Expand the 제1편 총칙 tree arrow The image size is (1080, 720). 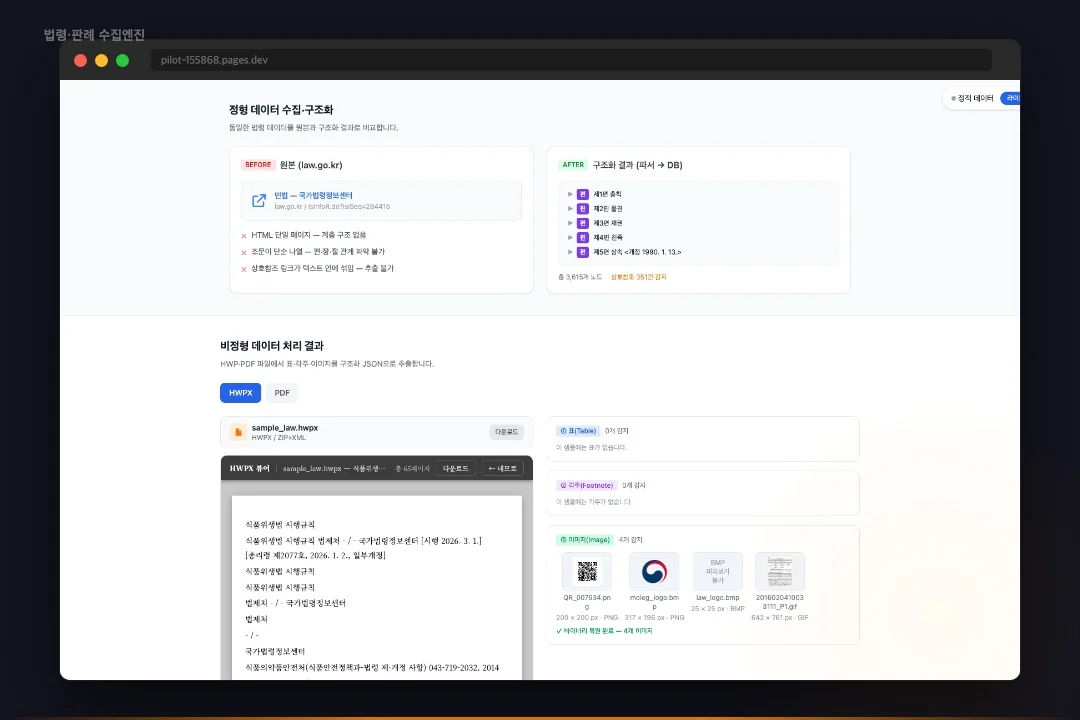(570, 194)
